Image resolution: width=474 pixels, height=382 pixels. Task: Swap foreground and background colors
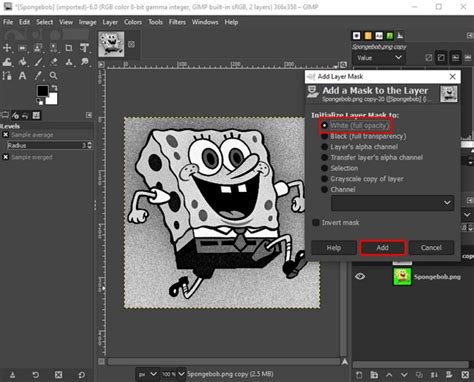[x=54, y=88]
